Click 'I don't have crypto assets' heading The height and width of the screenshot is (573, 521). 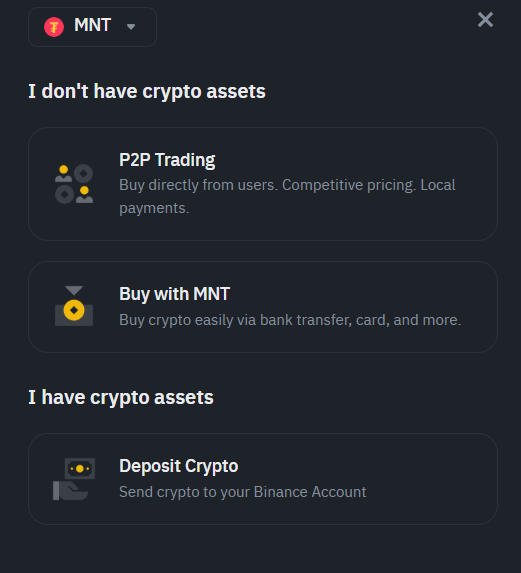pyautogui.click(x=147, y=91)
